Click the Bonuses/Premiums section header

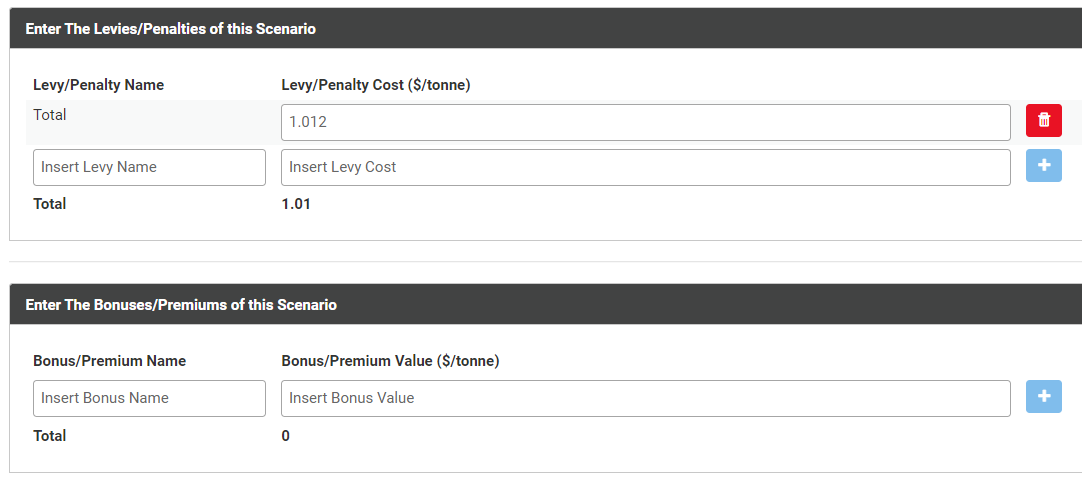[x=181, y=305]
